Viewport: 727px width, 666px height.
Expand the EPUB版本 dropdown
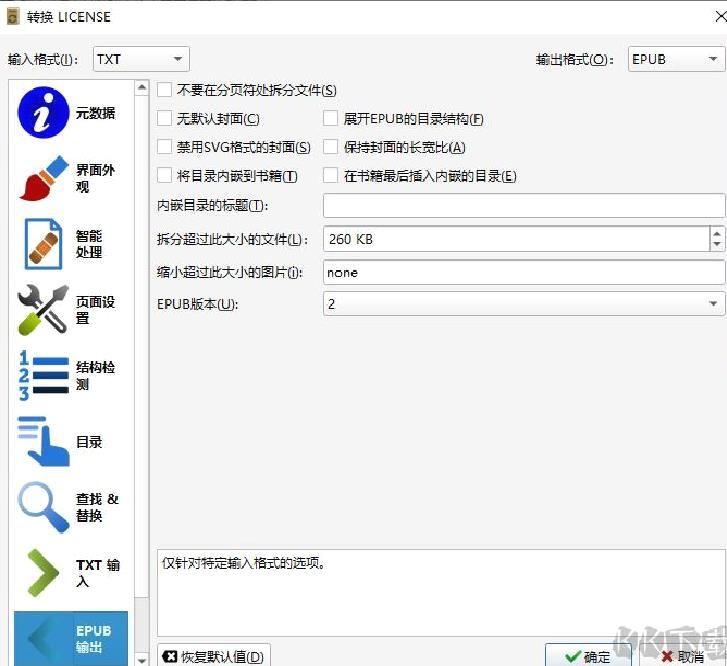[524, 304]
